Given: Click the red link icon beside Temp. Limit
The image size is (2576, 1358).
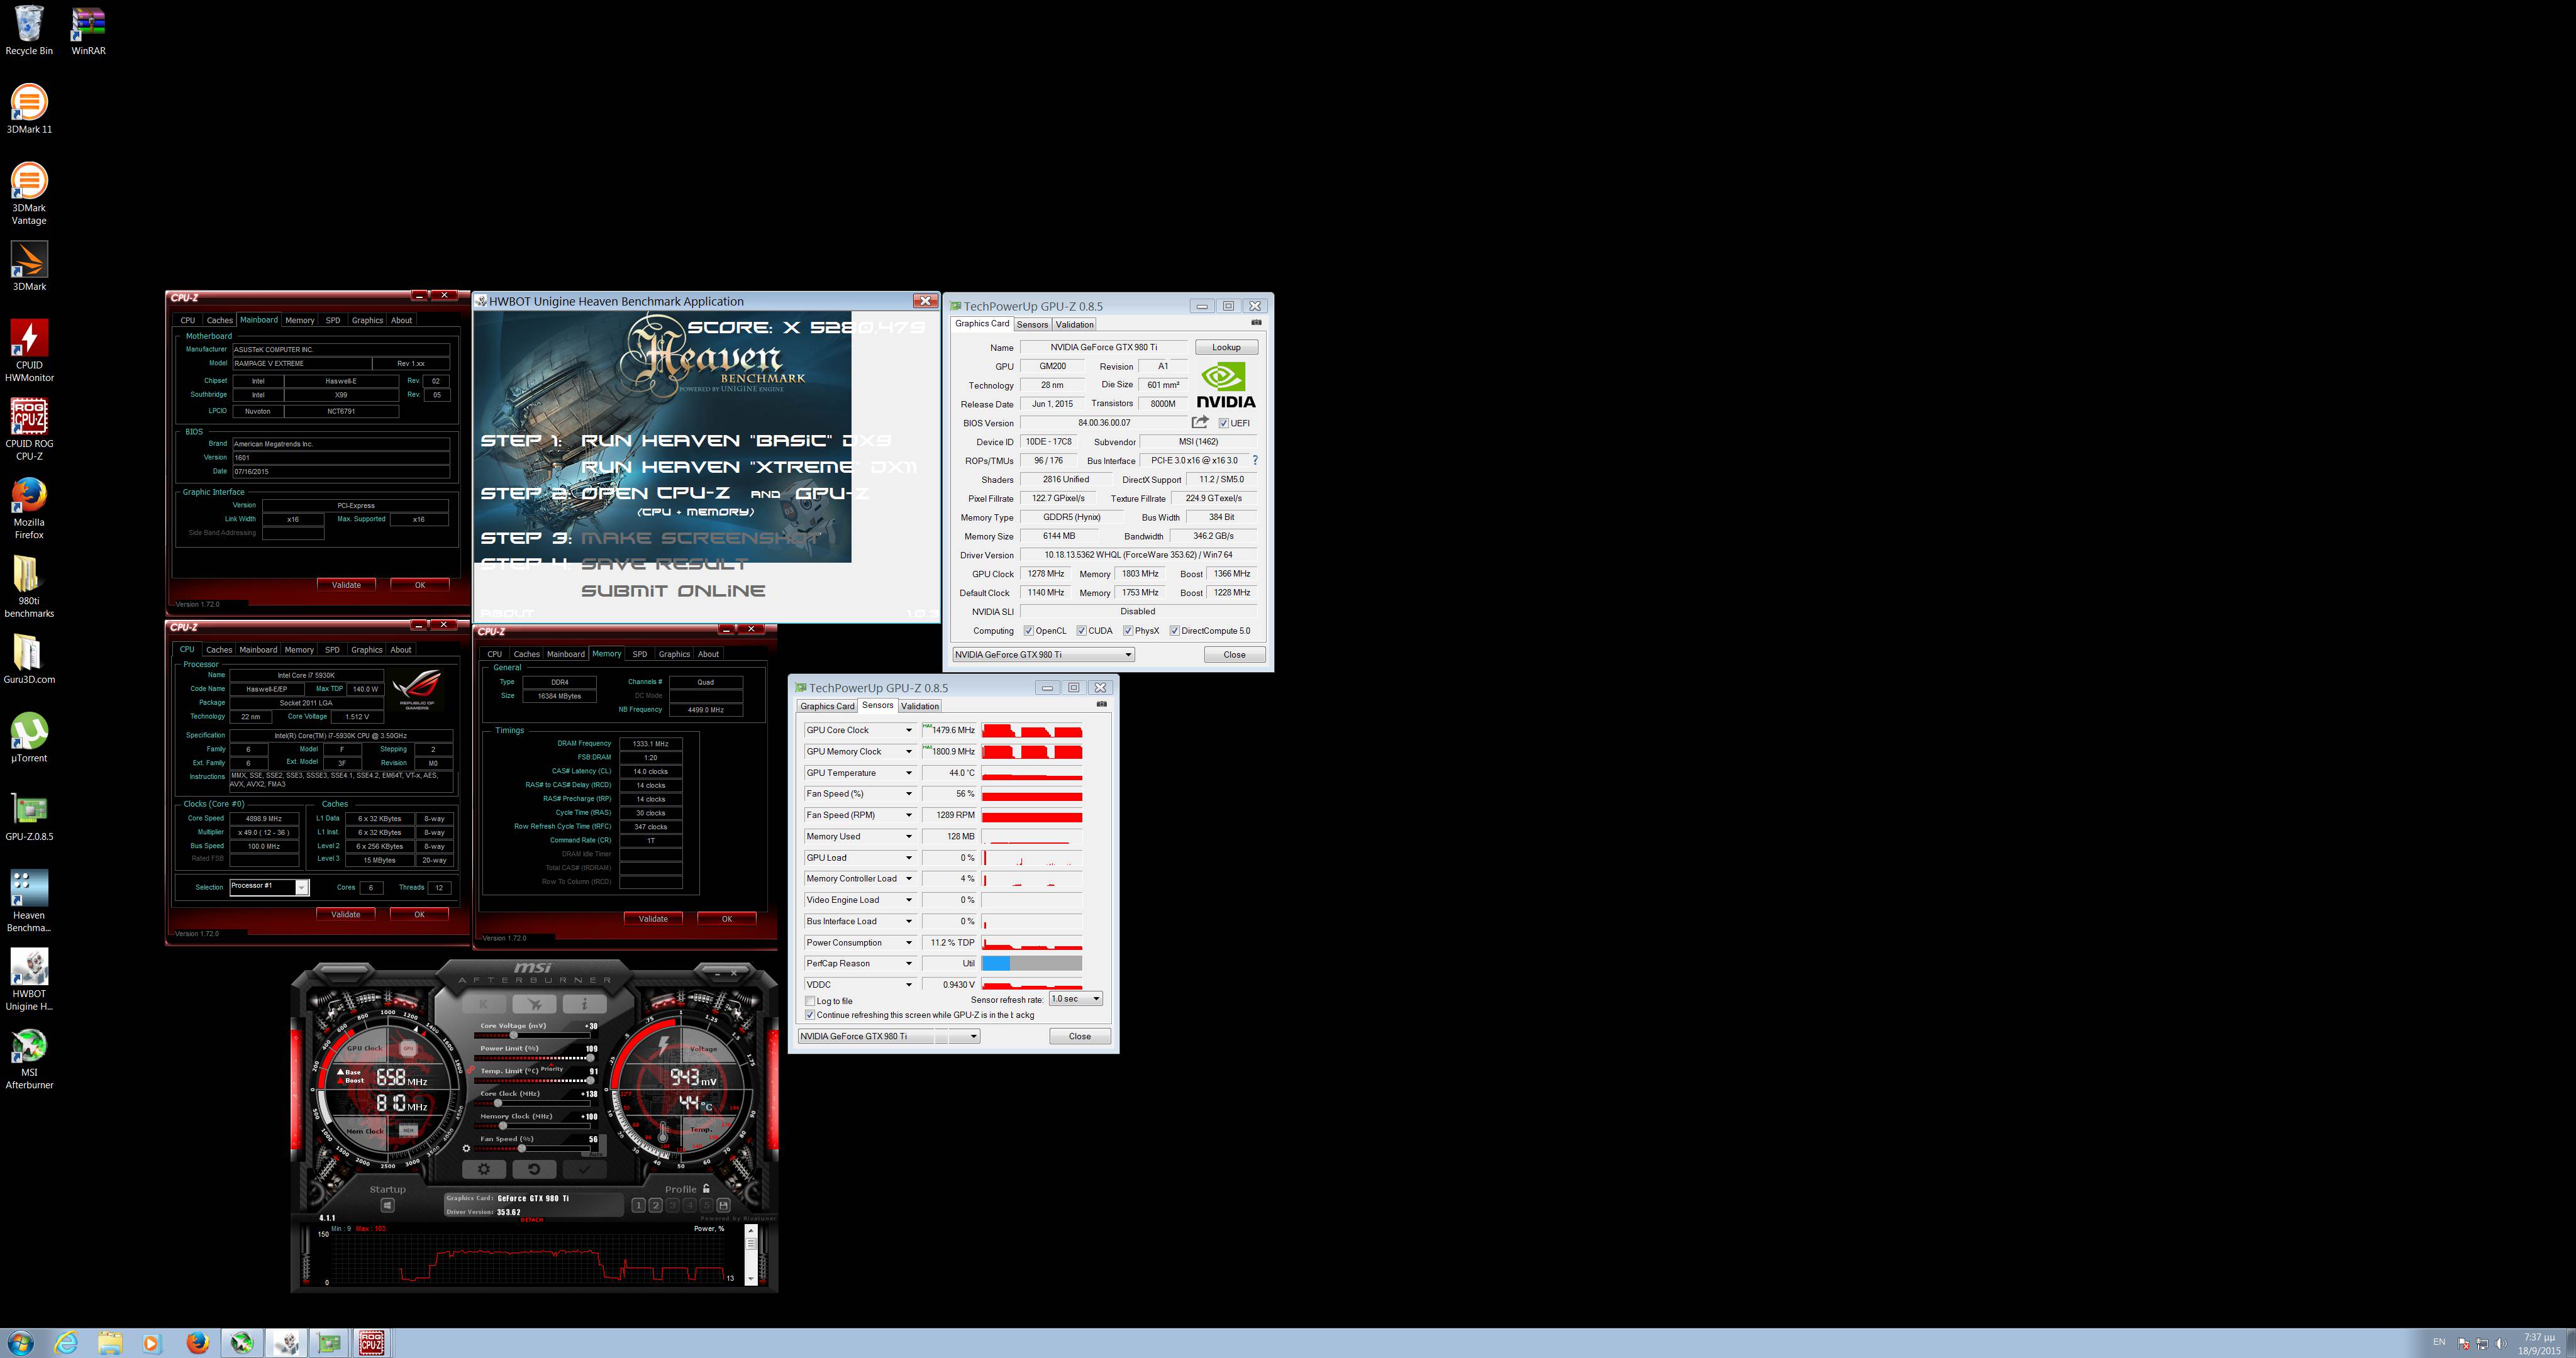Looking at the screenshot, I should point(472,1070).
